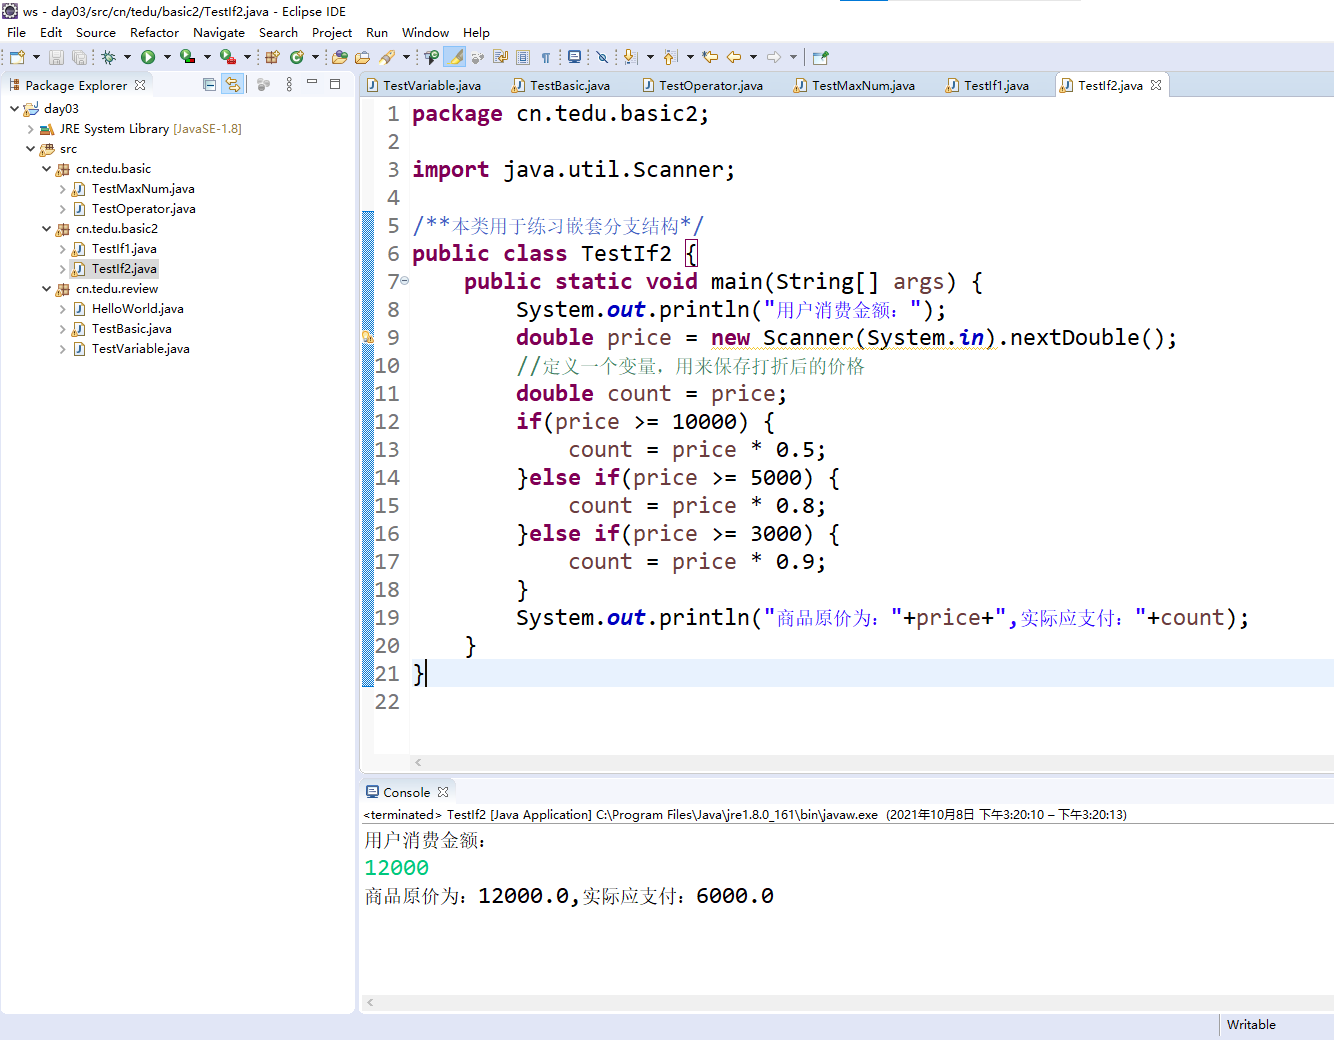The width and height of the screenshot is (1334, 1040).
Task: Open Package Explorer View Menu dots
Action: [289, 85]
